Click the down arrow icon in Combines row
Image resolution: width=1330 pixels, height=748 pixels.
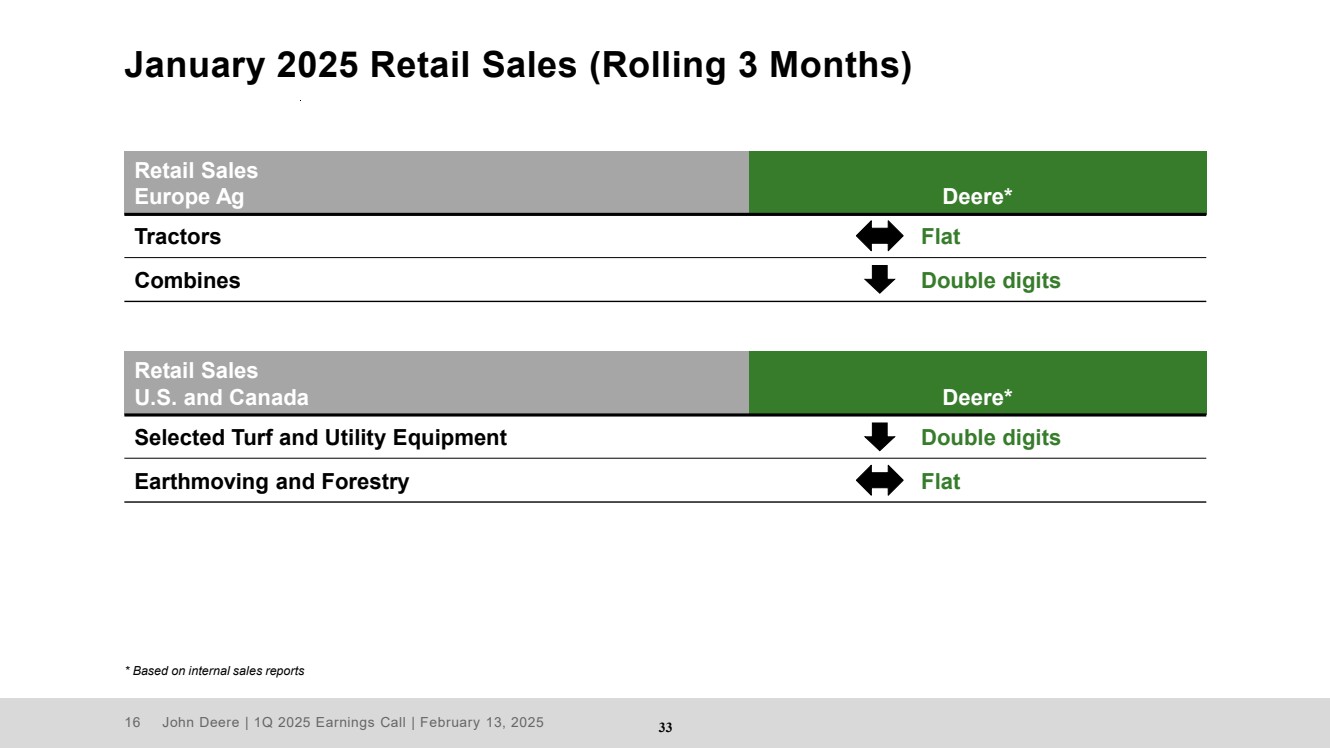[879, 280]
